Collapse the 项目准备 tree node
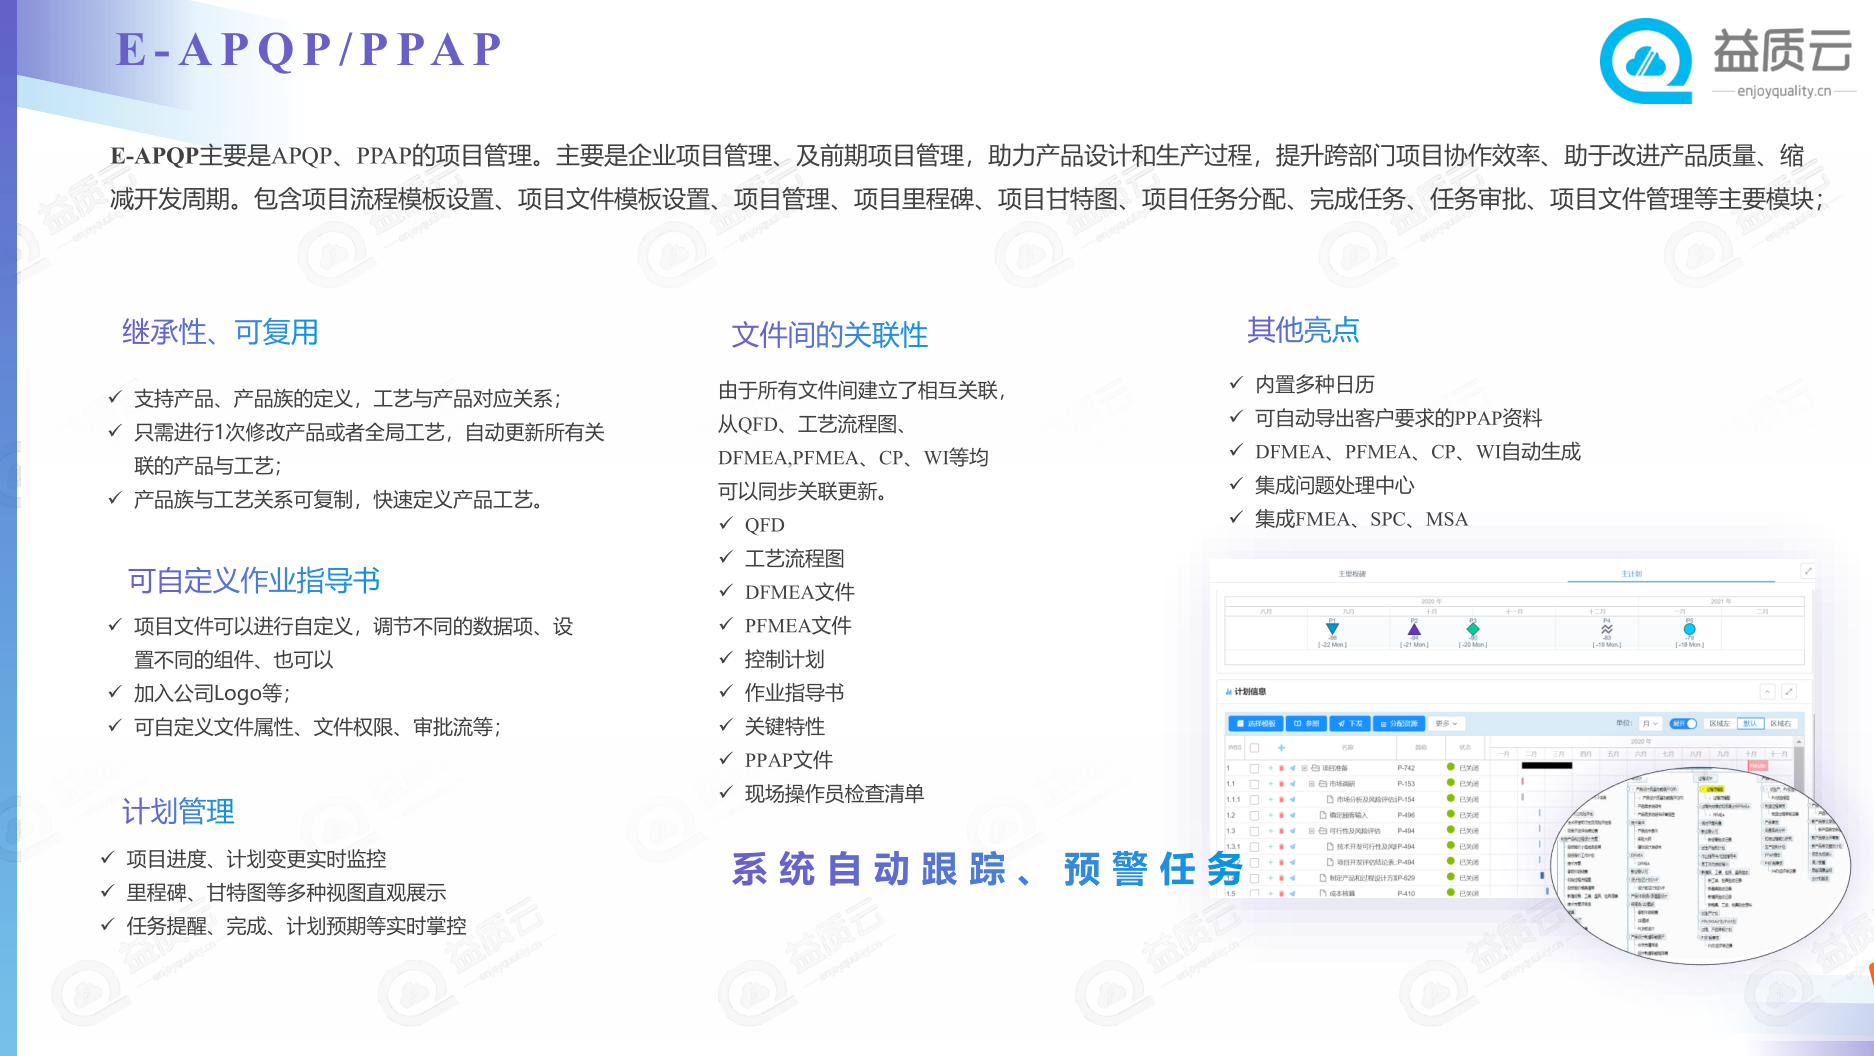The image size is (1874, 1056). tap(1304, 768)
